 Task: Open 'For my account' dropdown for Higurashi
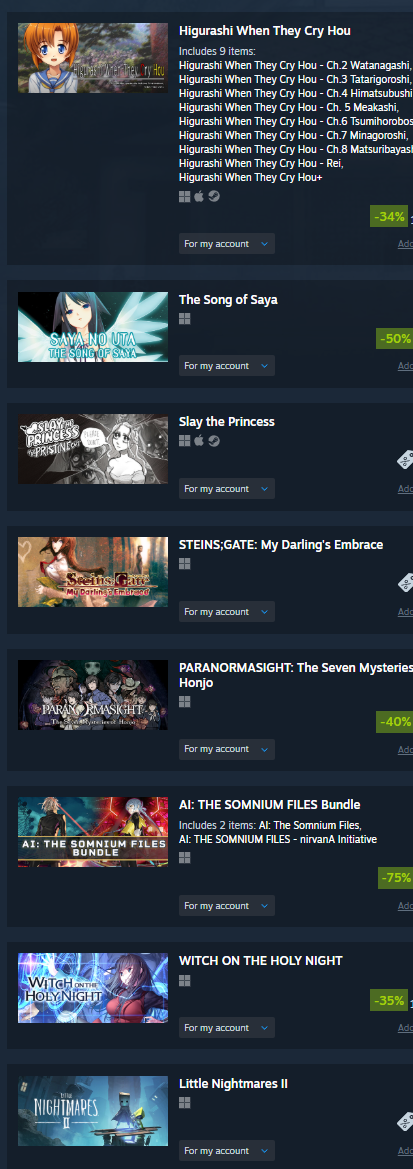[x=227, y=244]
